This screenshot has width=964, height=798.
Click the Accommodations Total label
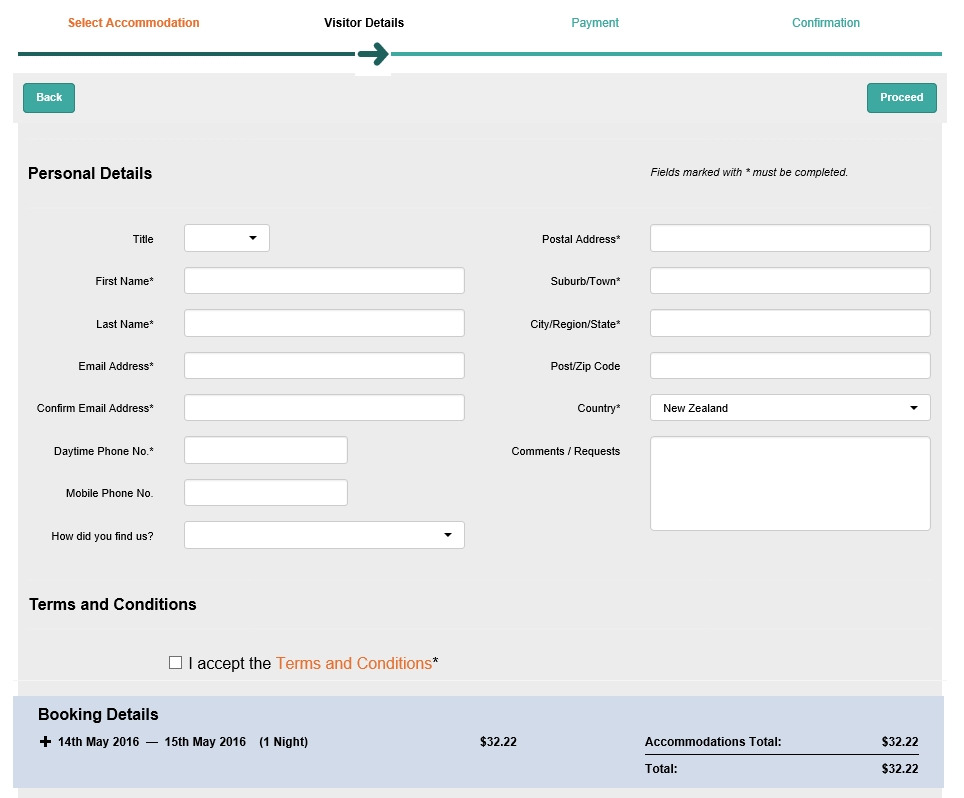tap(713, 741)
